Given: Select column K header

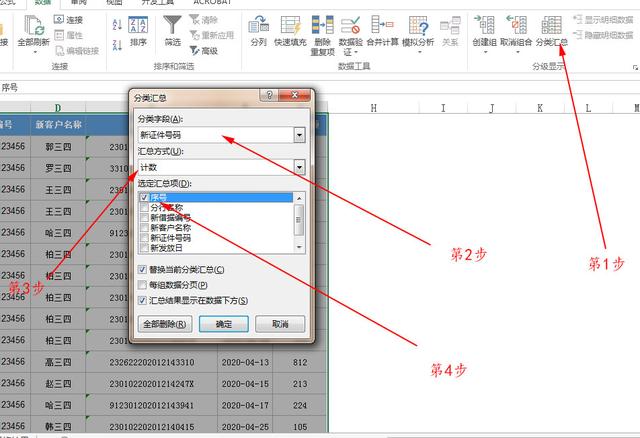Looking at the screenshot, I should [540, 108].
